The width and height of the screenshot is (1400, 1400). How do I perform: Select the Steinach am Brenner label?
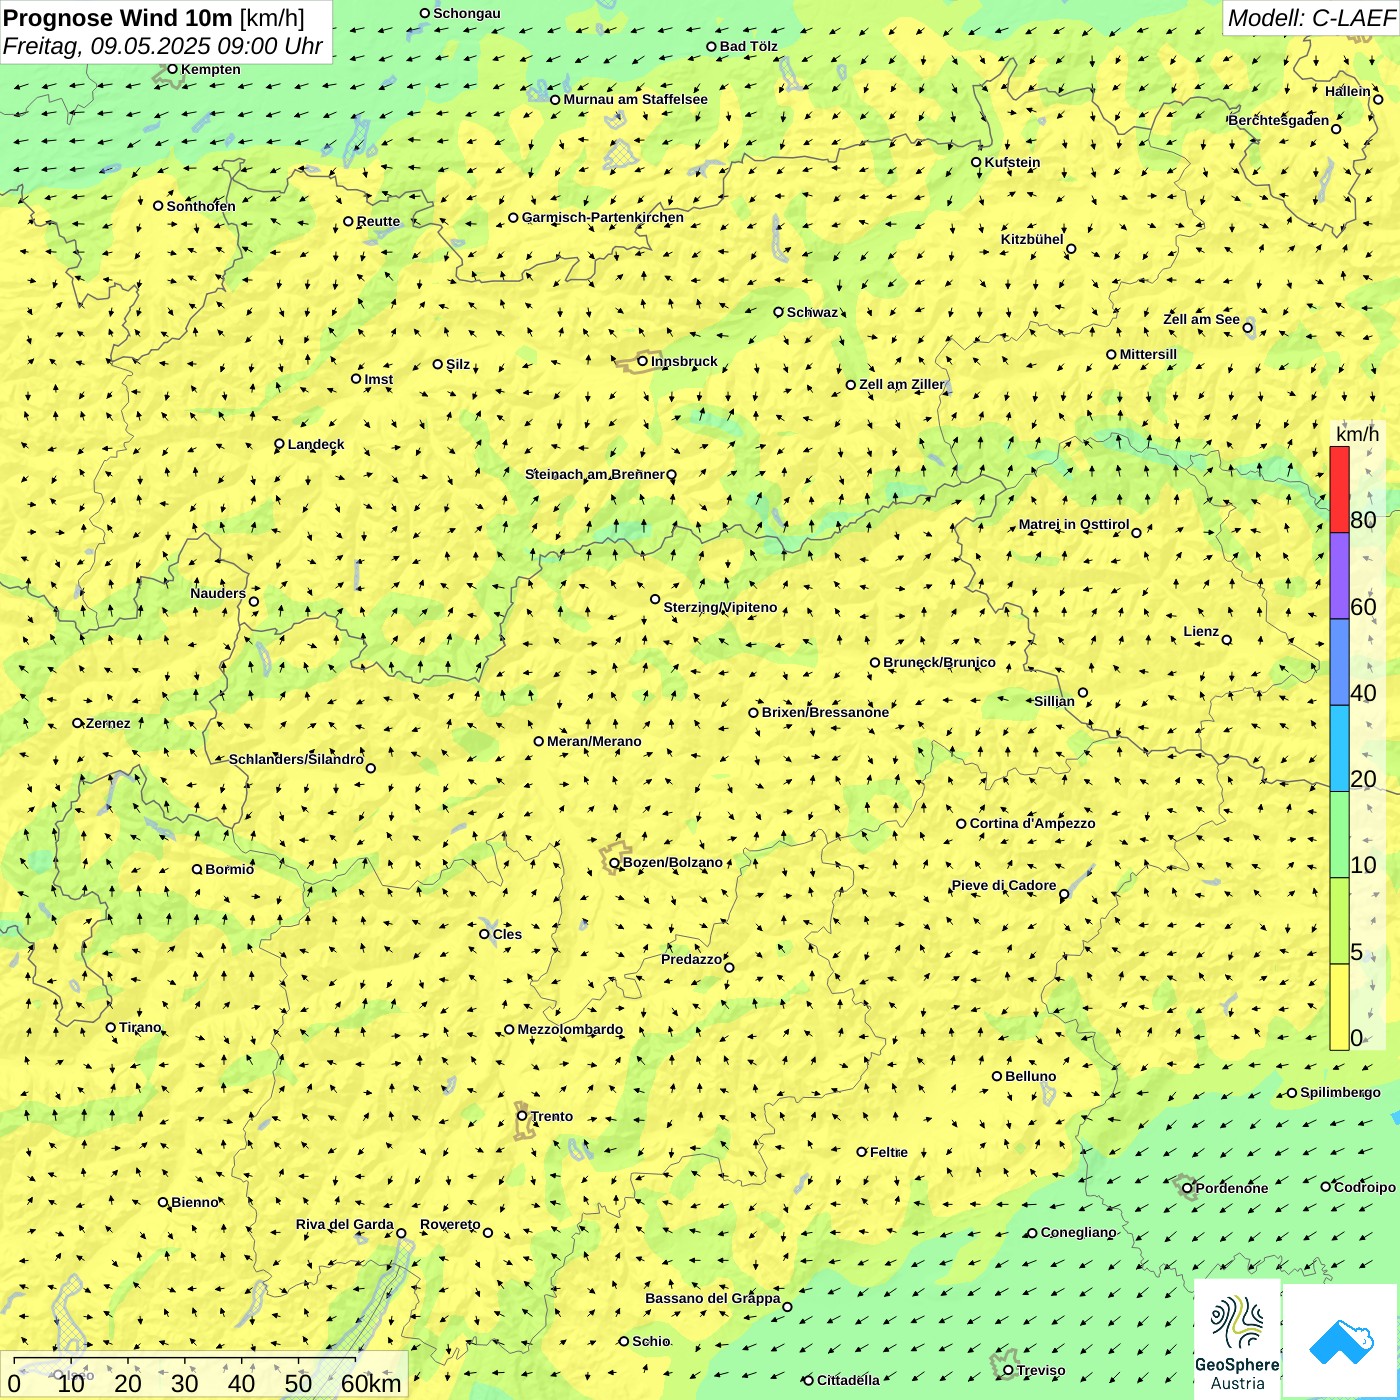[594, 474]
